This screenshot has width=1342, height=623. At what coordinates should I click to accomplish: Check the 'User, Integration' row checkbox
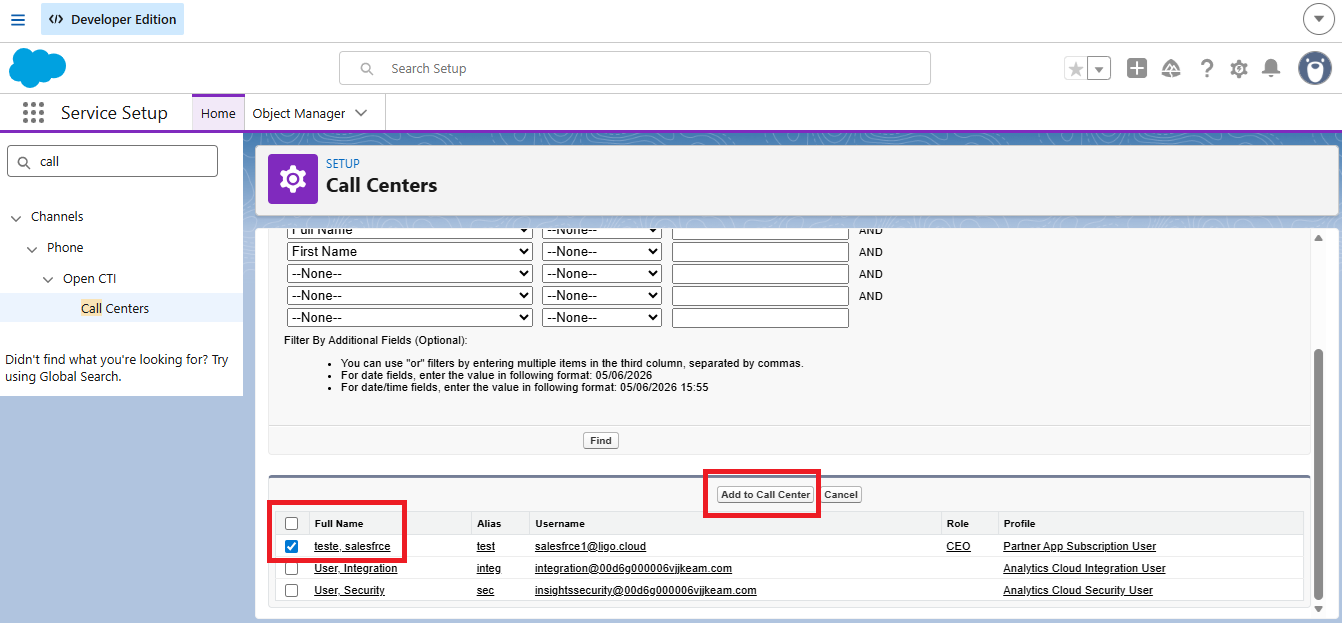point(291,568)
